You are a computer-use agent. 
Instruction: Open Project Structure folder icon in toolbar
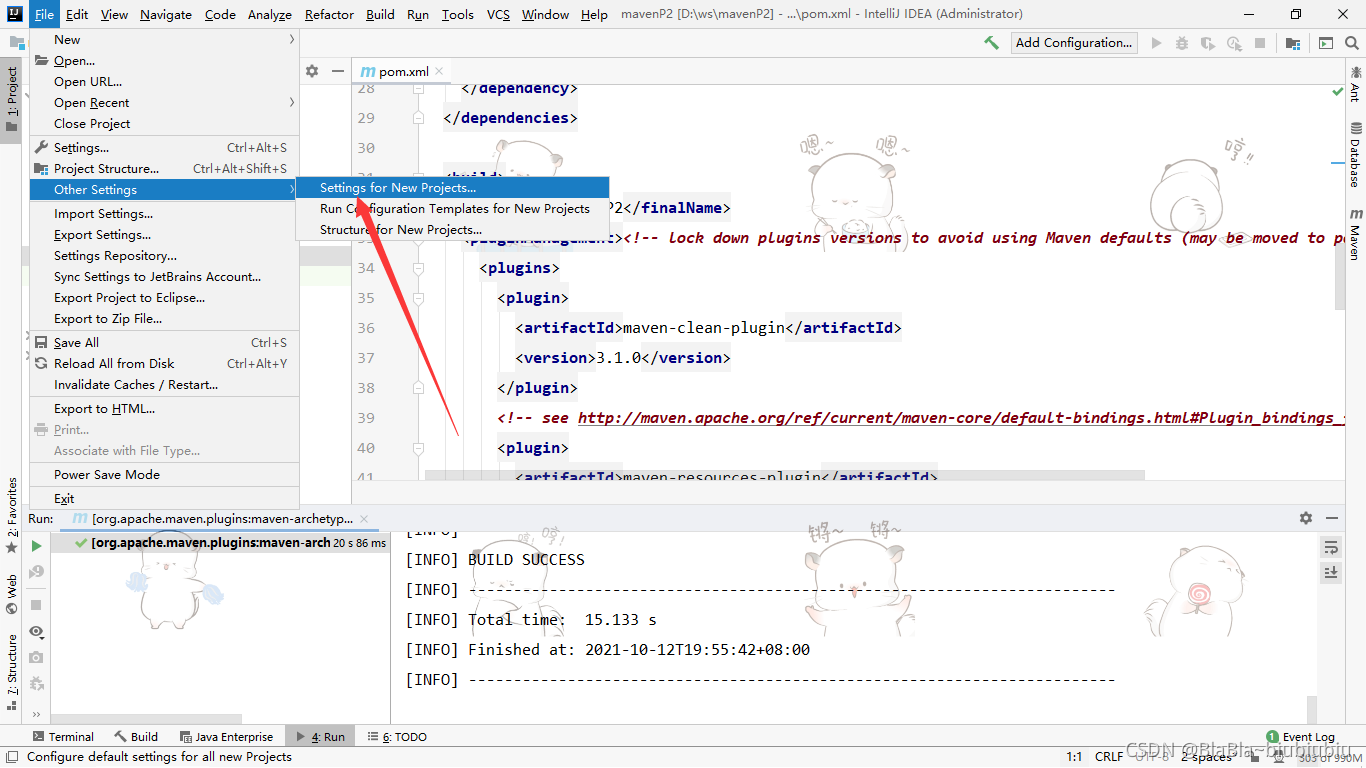coord(1293,43)
